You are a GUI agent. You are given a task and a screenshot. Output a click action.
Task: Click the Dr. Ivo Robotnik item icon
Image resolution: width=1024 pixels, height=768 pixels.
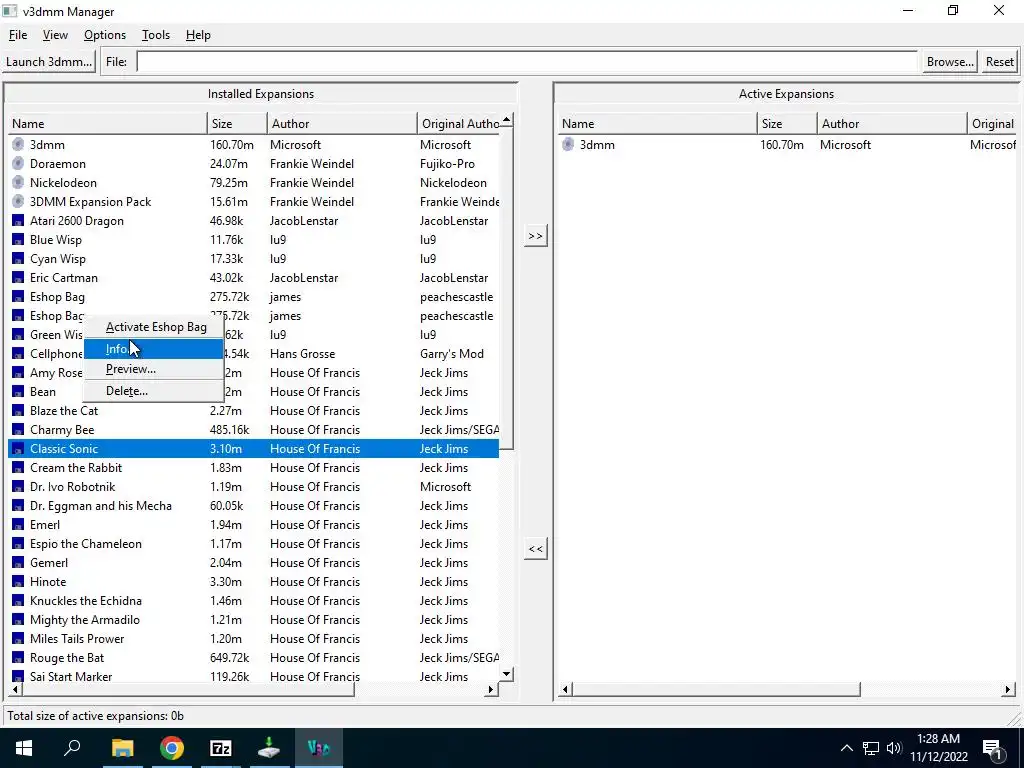[18, 487]
